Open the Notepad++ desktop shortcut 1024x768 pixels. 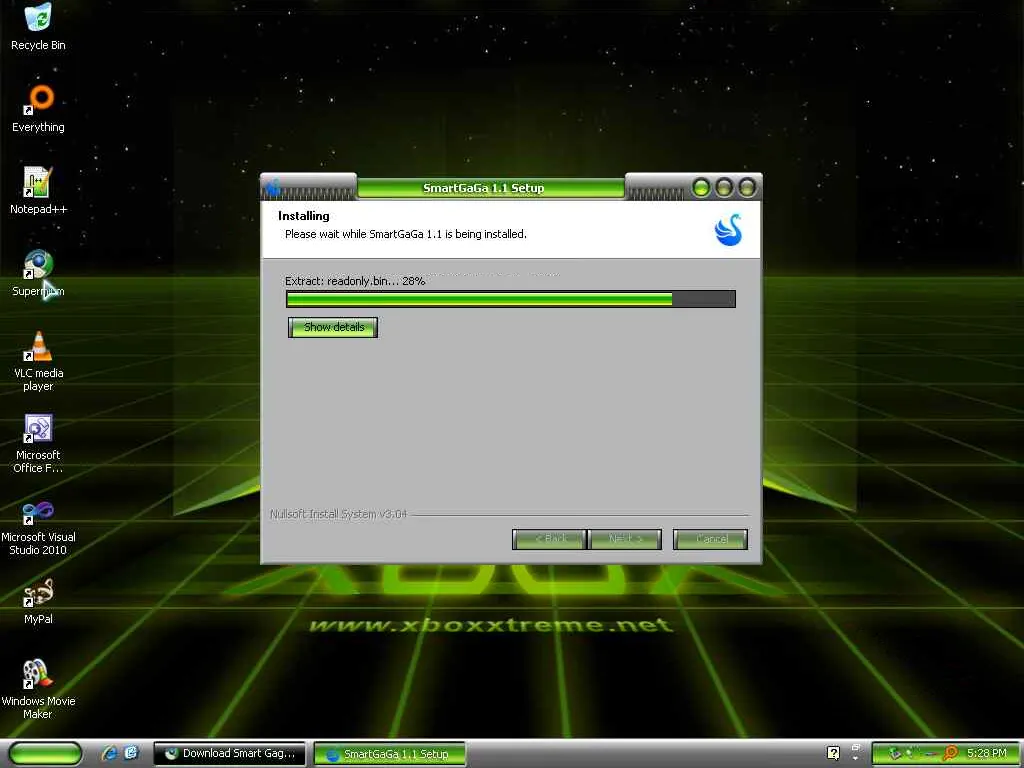point(39,191)
